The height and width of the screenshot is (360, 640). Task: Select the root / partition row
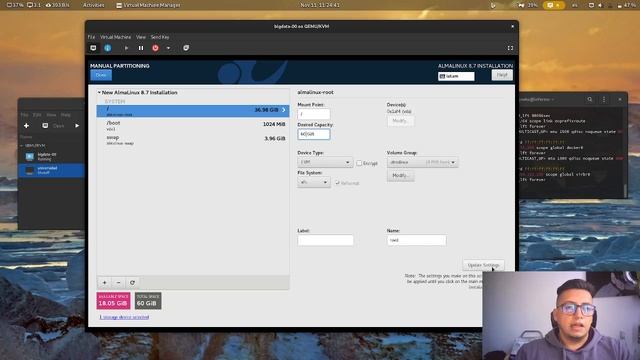pyautogui.click(x=193, y=111)
